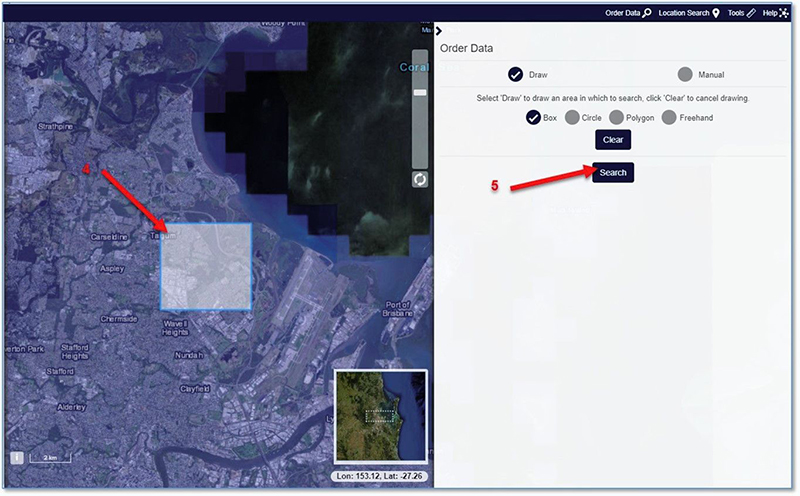800x496 pixels.
Task: Collapse the Order Data panel arrow
Action: click(x=438, y=31)
